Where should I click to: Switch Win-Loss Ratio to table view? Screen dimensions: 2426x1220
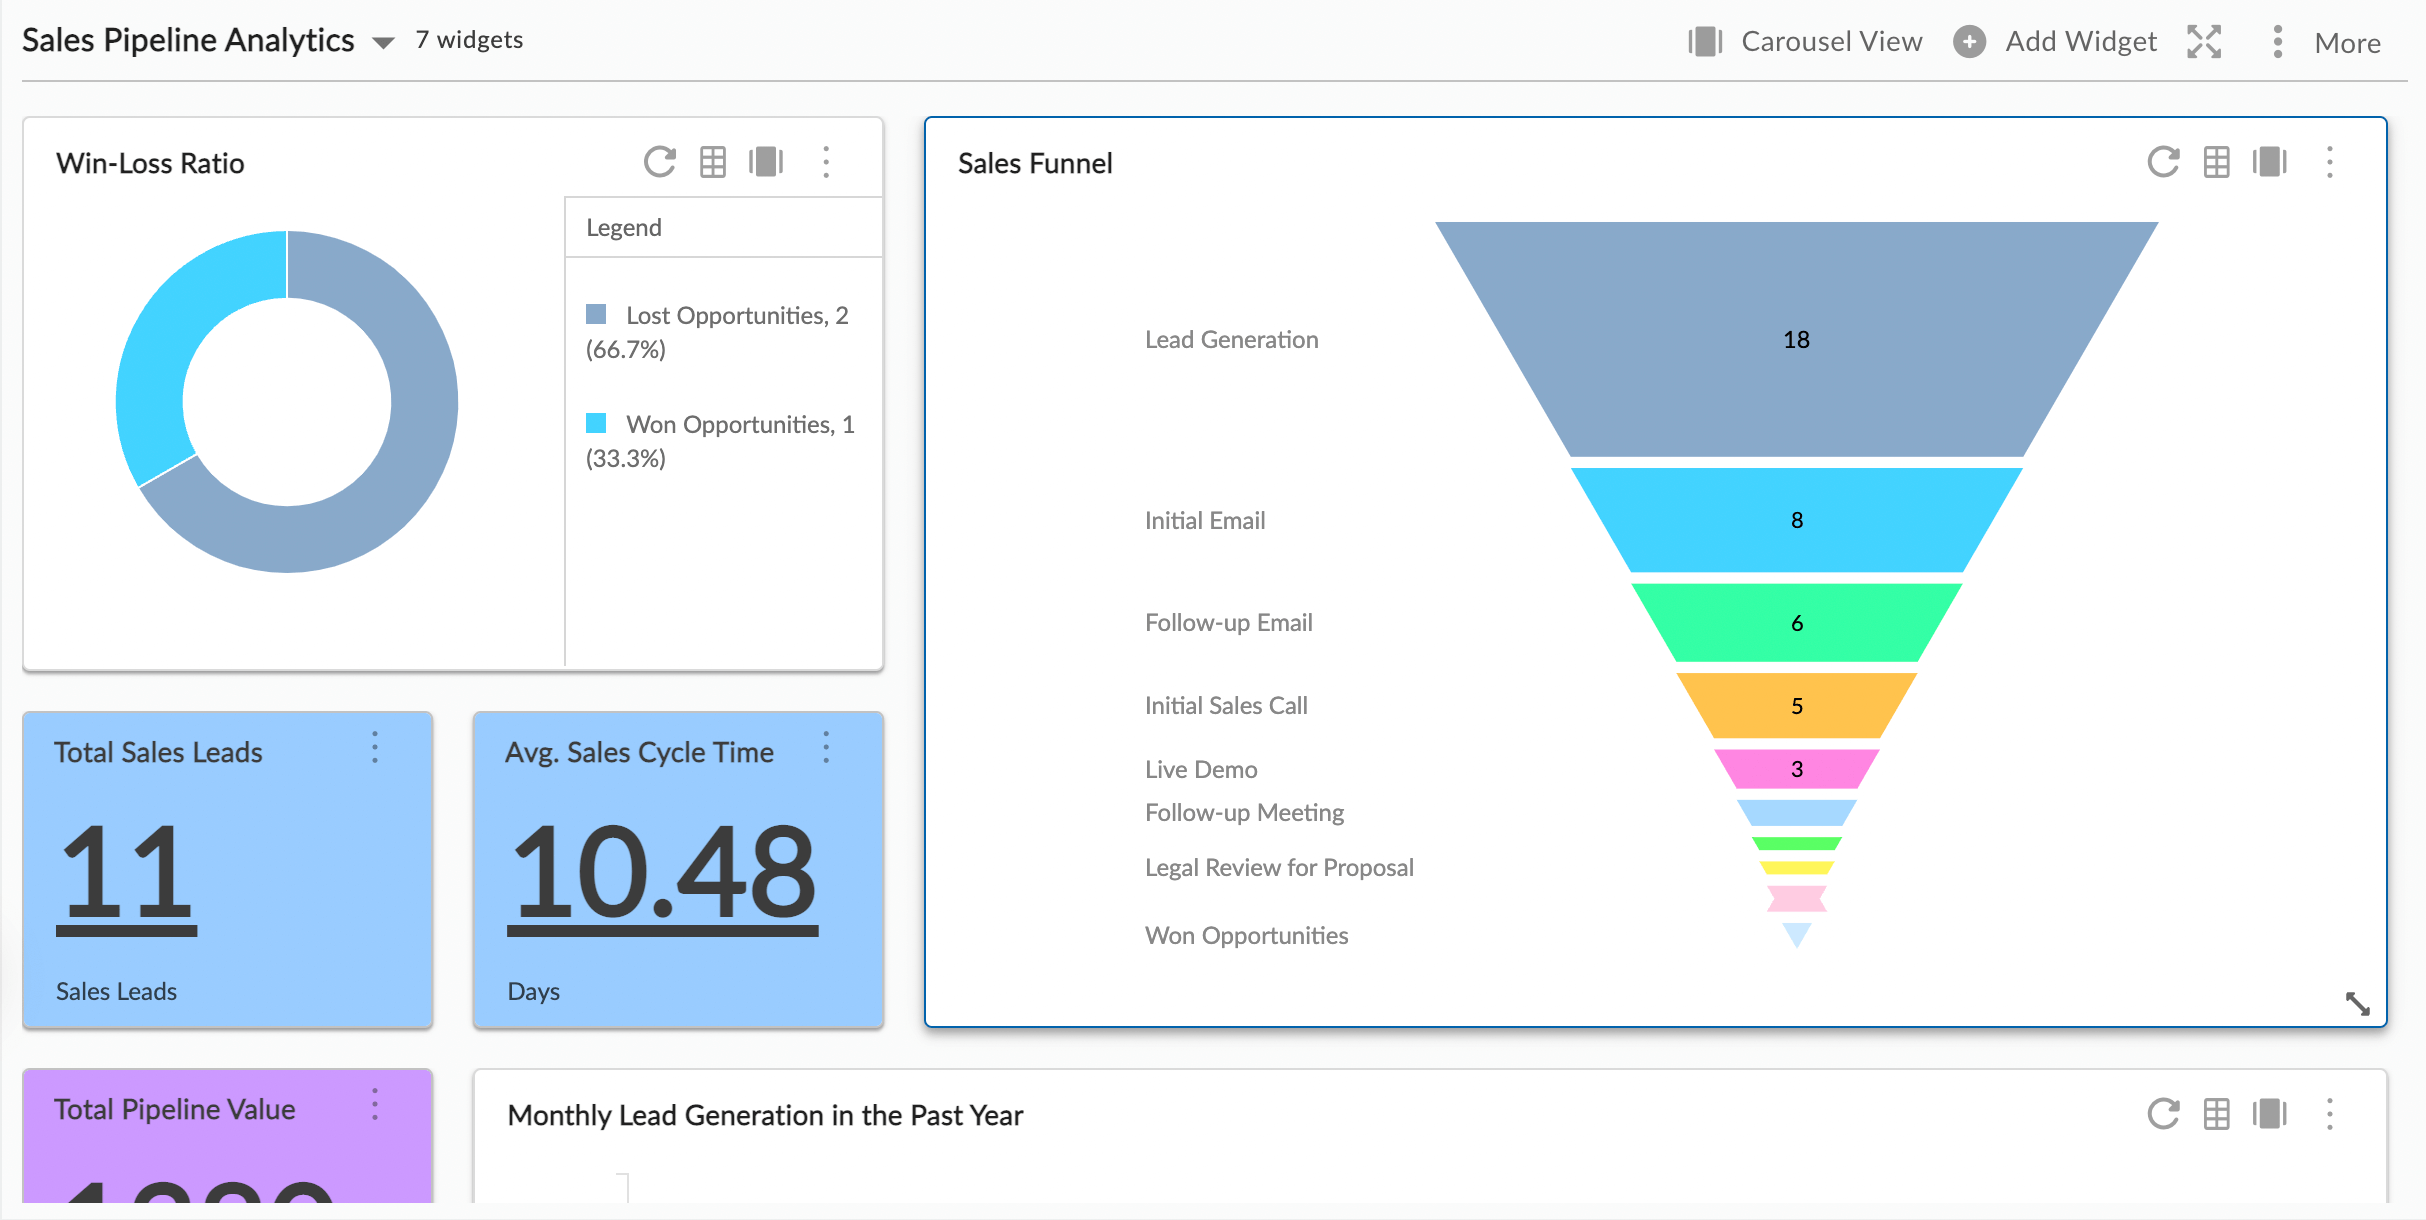tap(713, 161)
